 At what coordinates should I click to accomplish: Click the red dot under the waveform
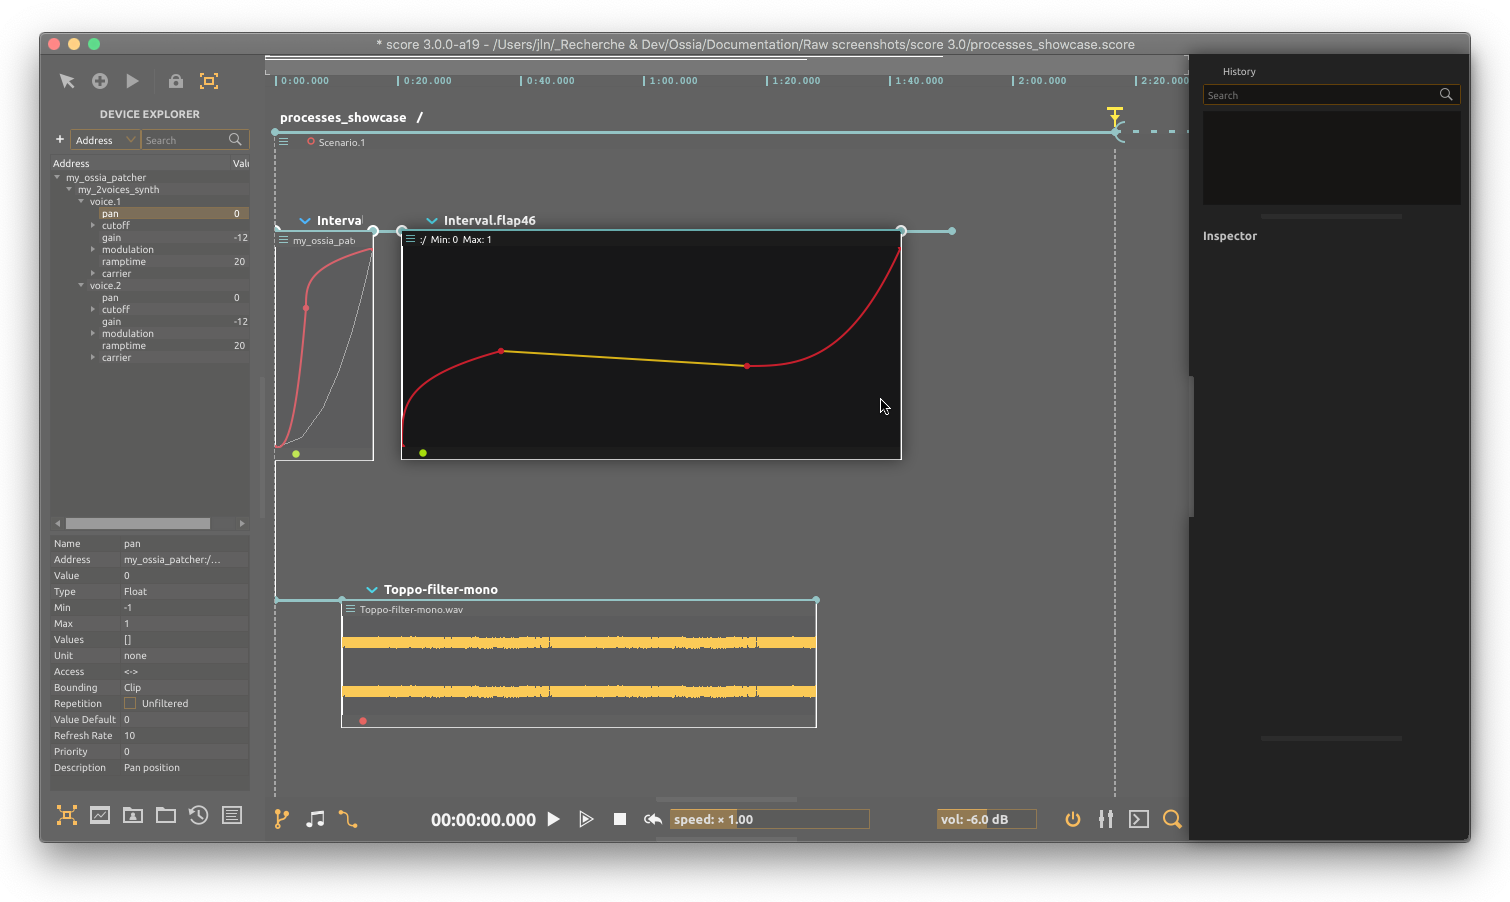click(x=363, y=721)
